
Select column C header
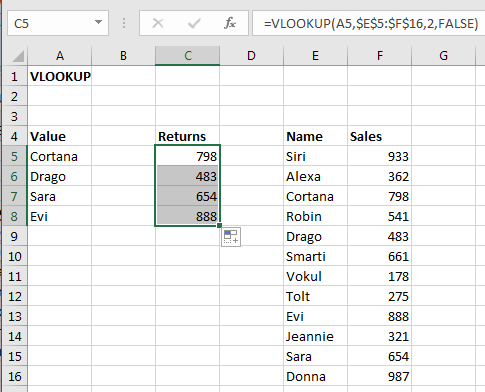[x=187, y=56]
